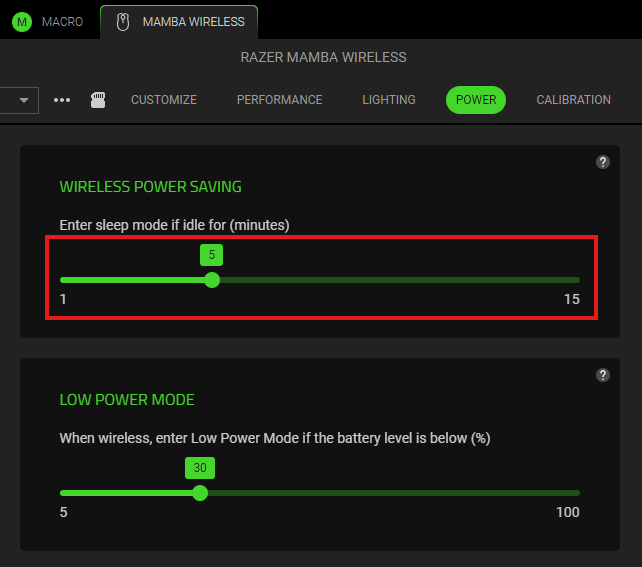The height and width of the screenshot is (567, 642).
Task: Click the battery slider maximum label 100
Action: (x=567, y=512)
